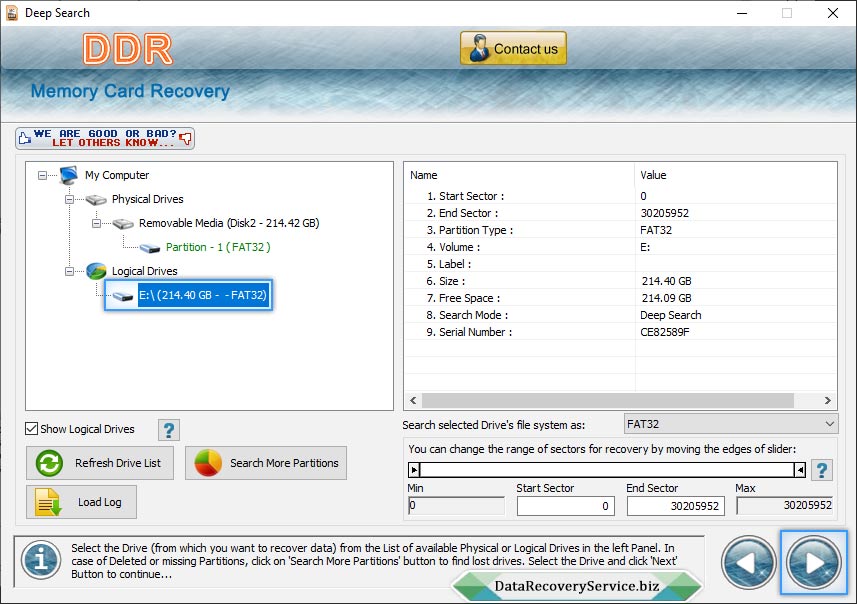Click the sector range slider track

coord(607,470)
